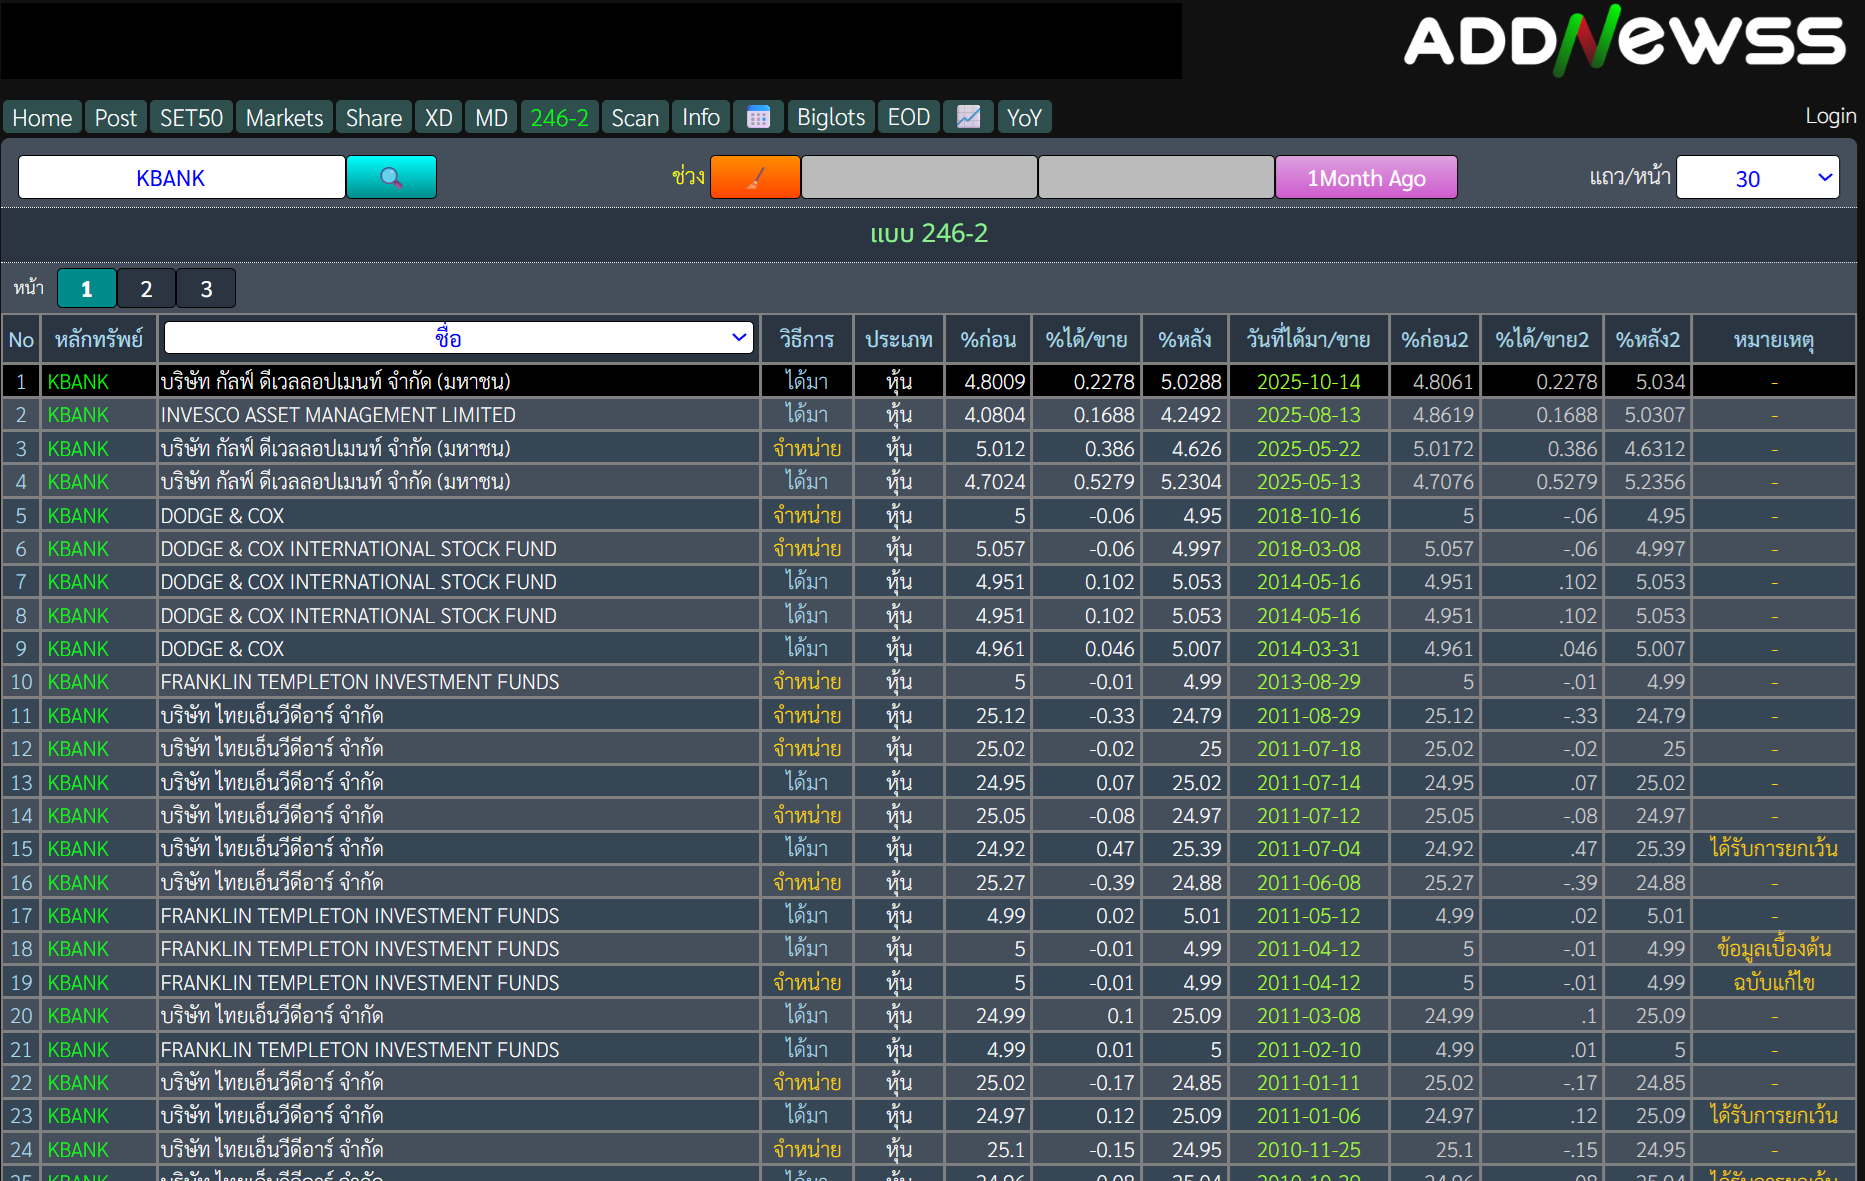
Task: Go to page 2 of results
Action: [x=146, y=289]
